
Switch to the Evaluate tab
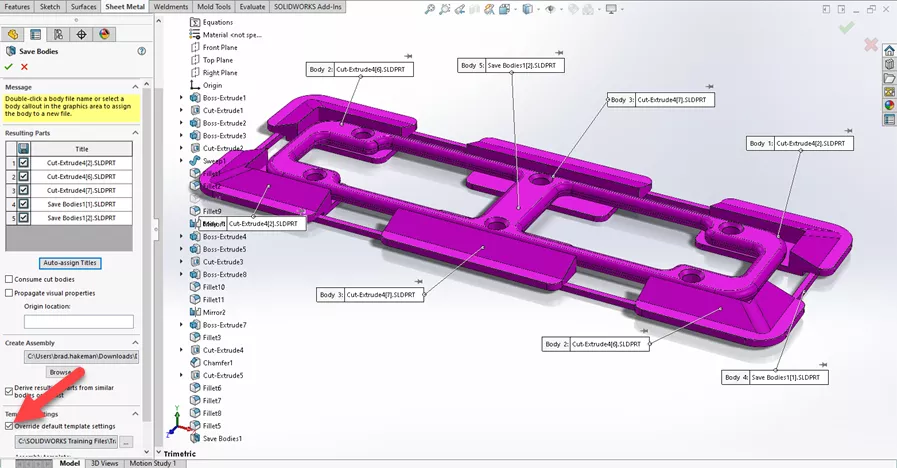click(x=252, y=7)
